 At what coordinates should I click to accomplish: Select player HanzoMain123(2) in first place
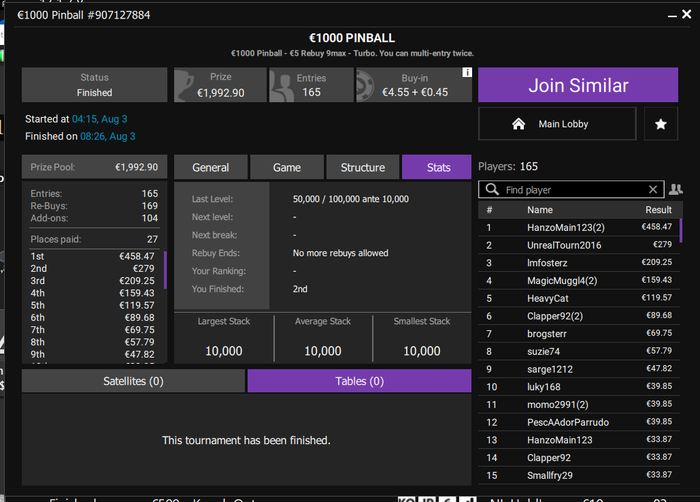pyautogui.click(x=579, y=227)
